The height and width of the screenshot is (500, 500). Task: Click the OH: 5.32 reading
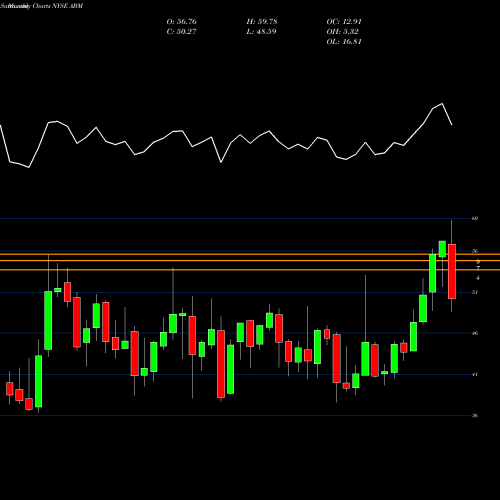[x=343, y=32]
